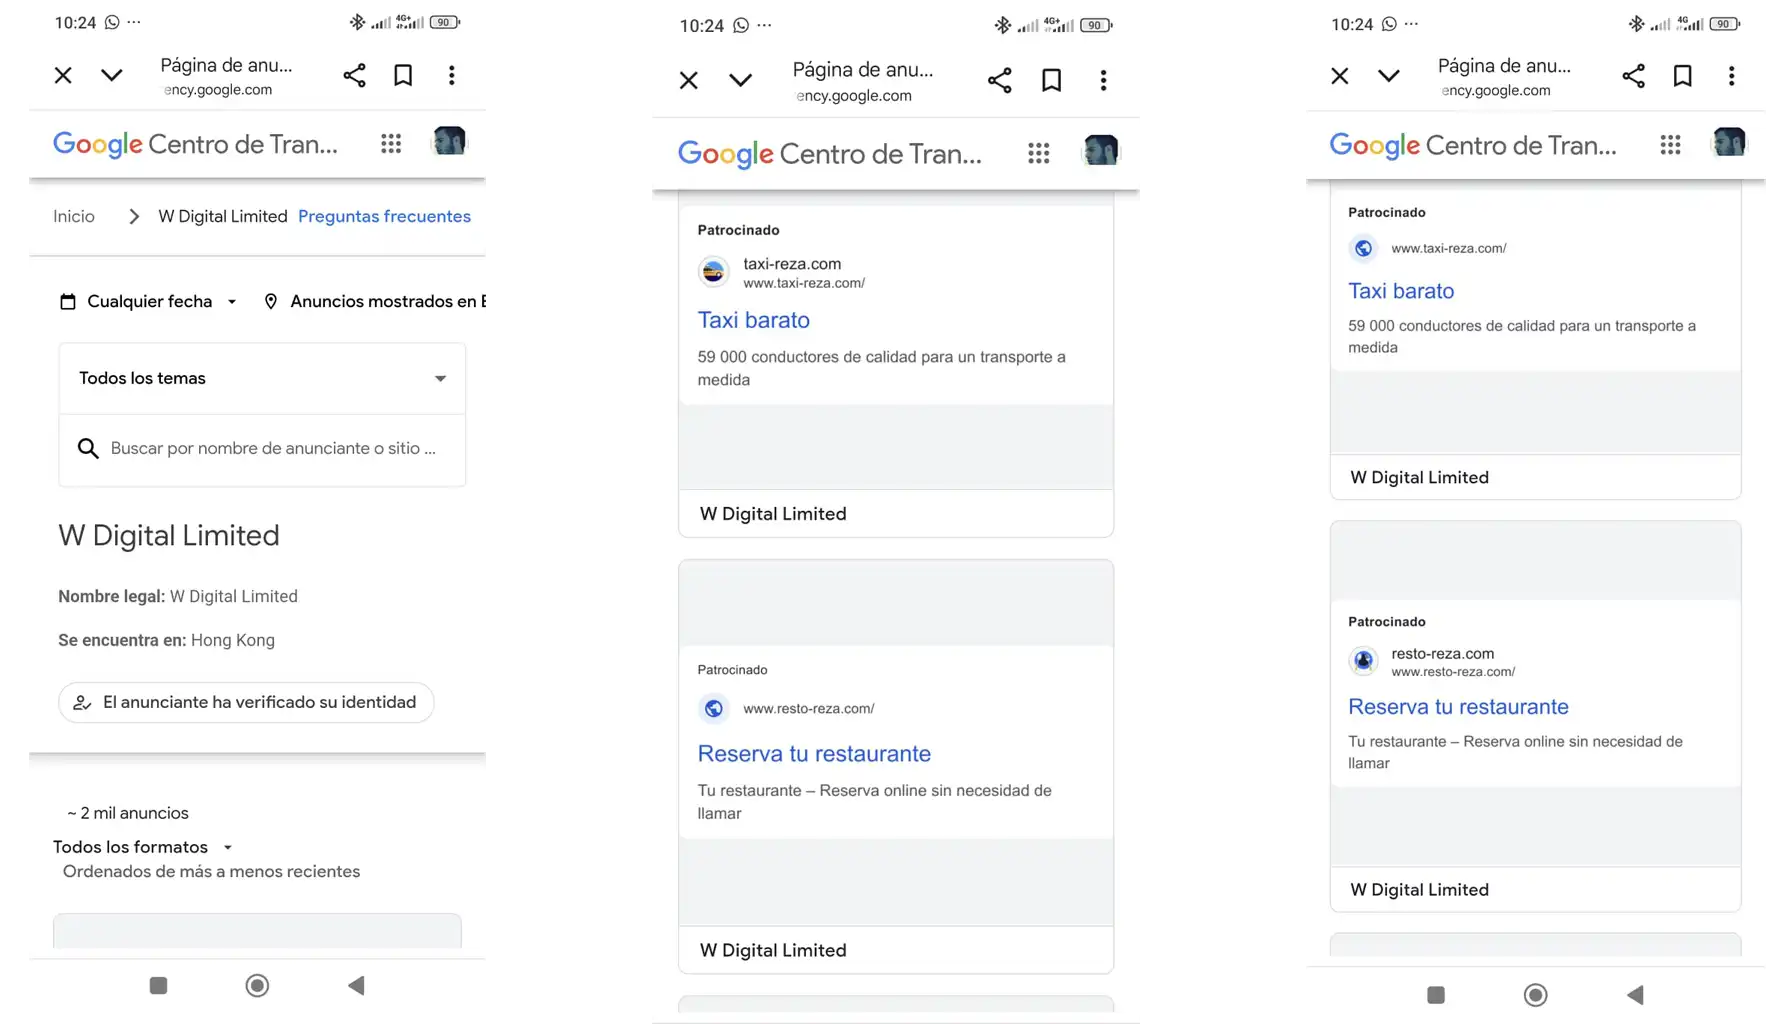1792x1024 pixels.
Task: Tap the bookmark icon in the middle phone screen
Action: tap(1051, 80)
